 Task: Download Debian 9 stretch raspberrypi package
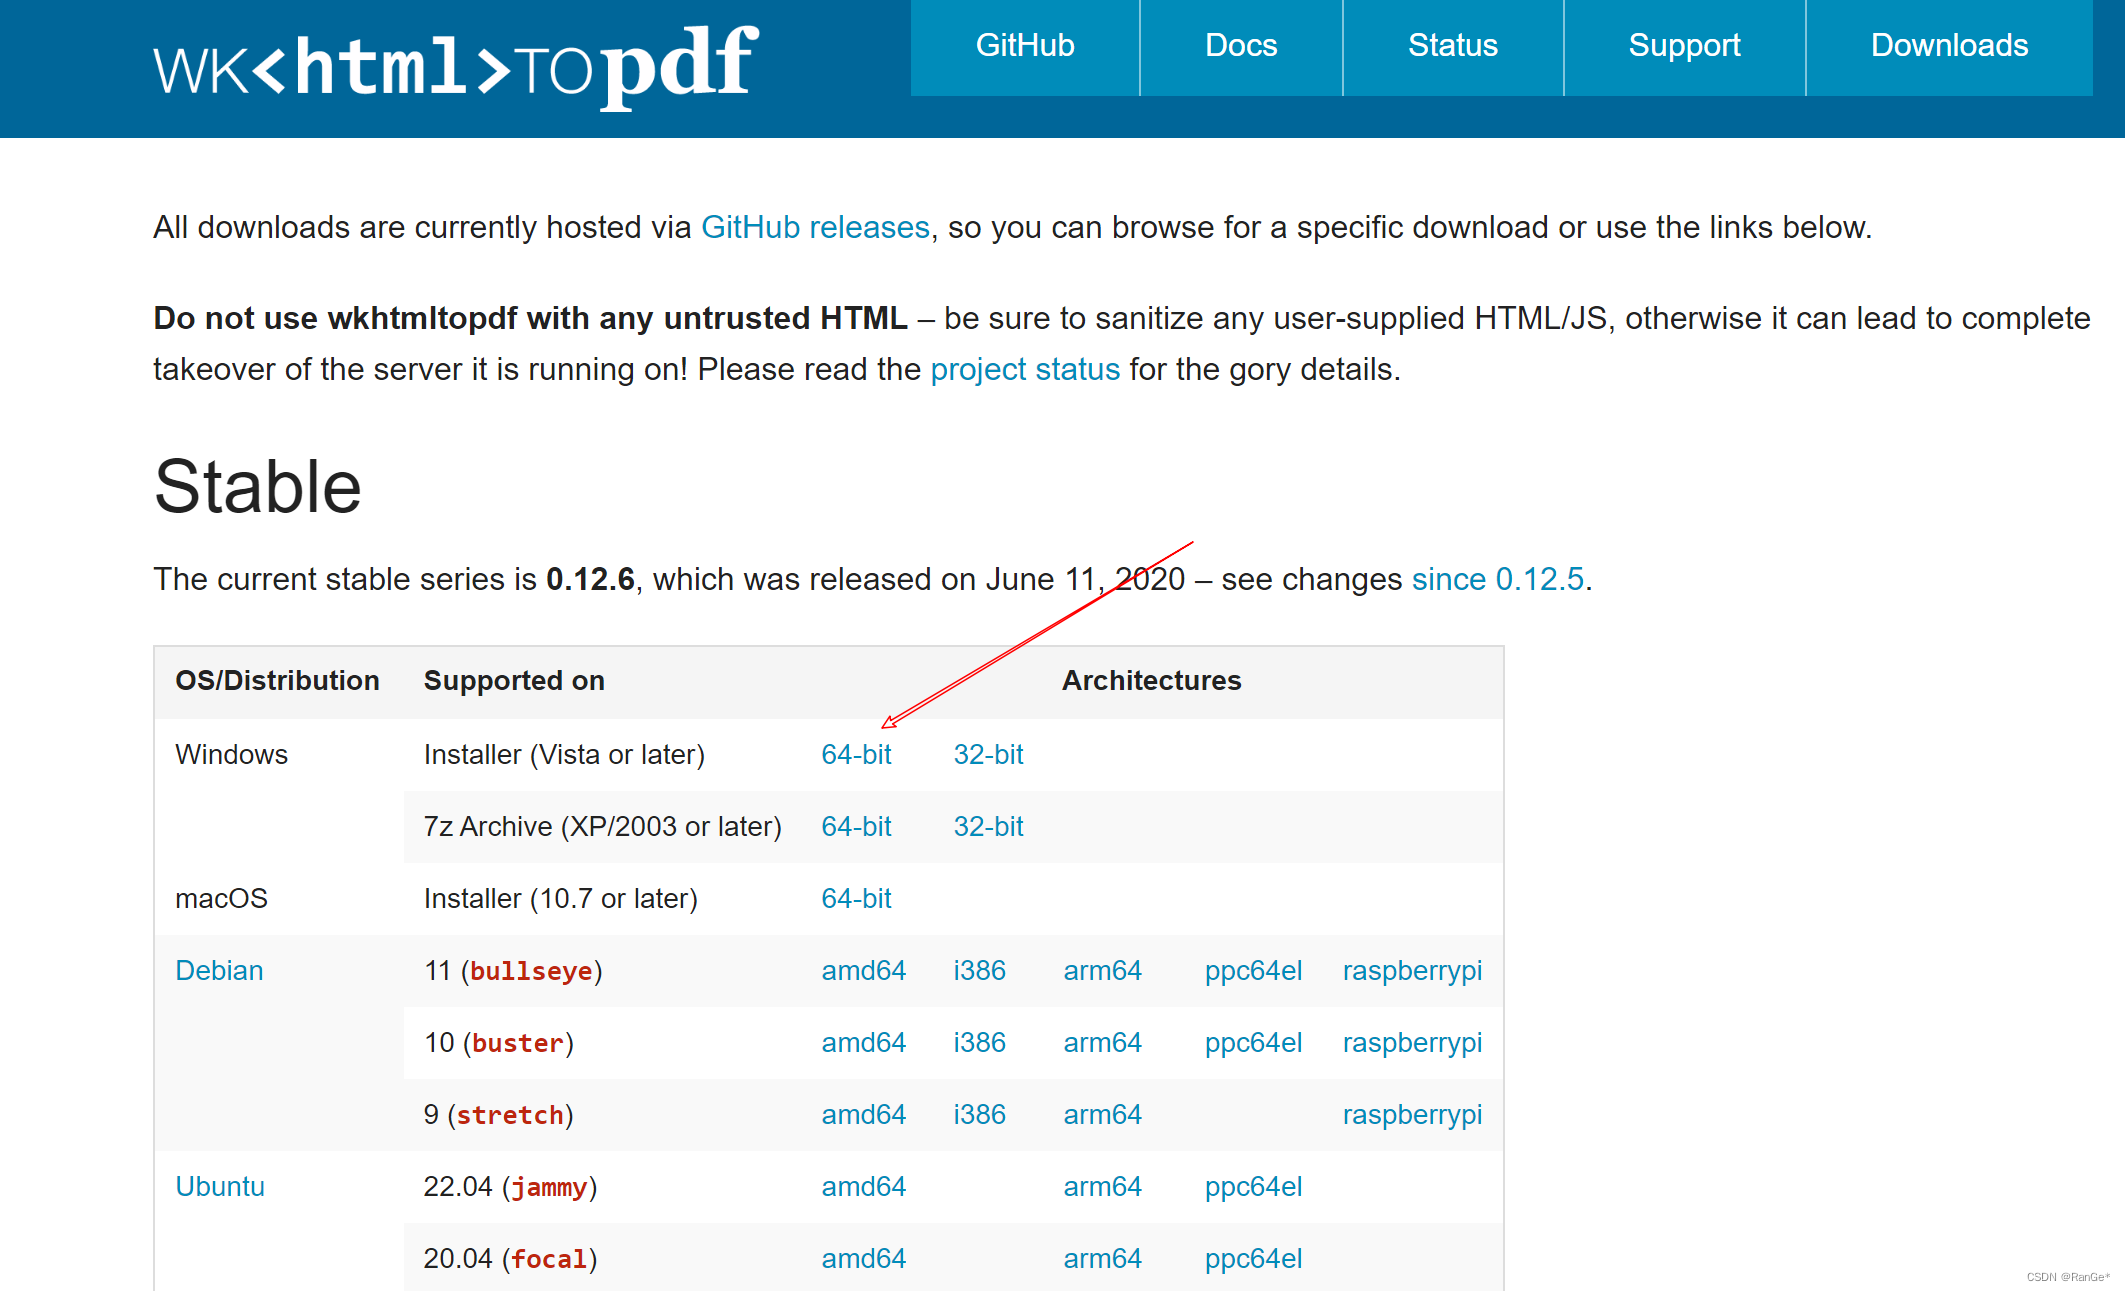pos(1412,1114)
